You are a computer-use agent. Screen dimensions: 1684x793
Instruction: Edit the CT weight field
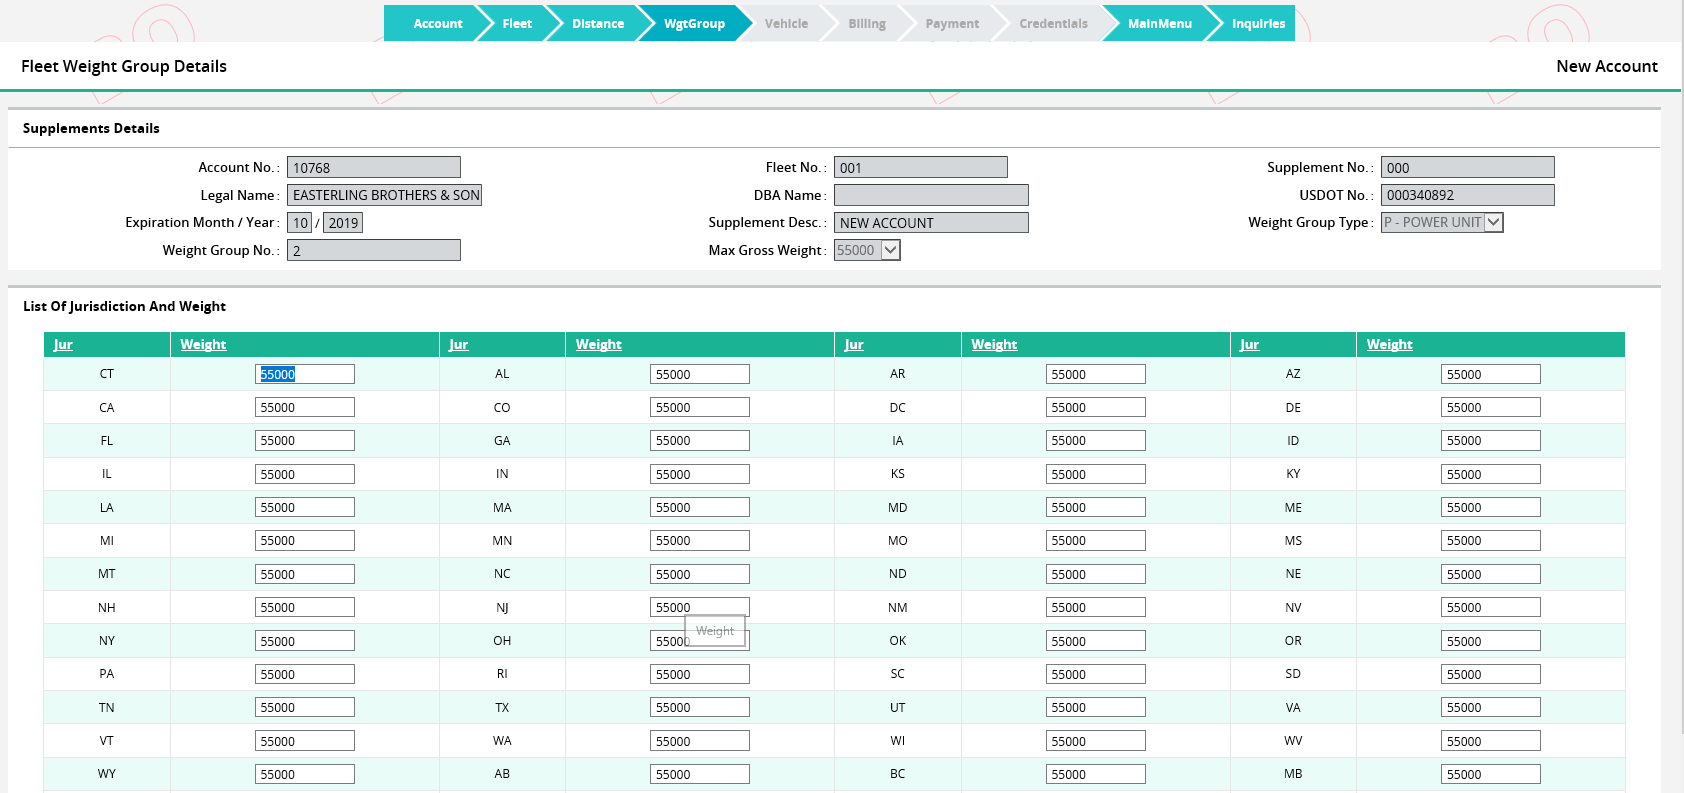[x=305, y=374]
